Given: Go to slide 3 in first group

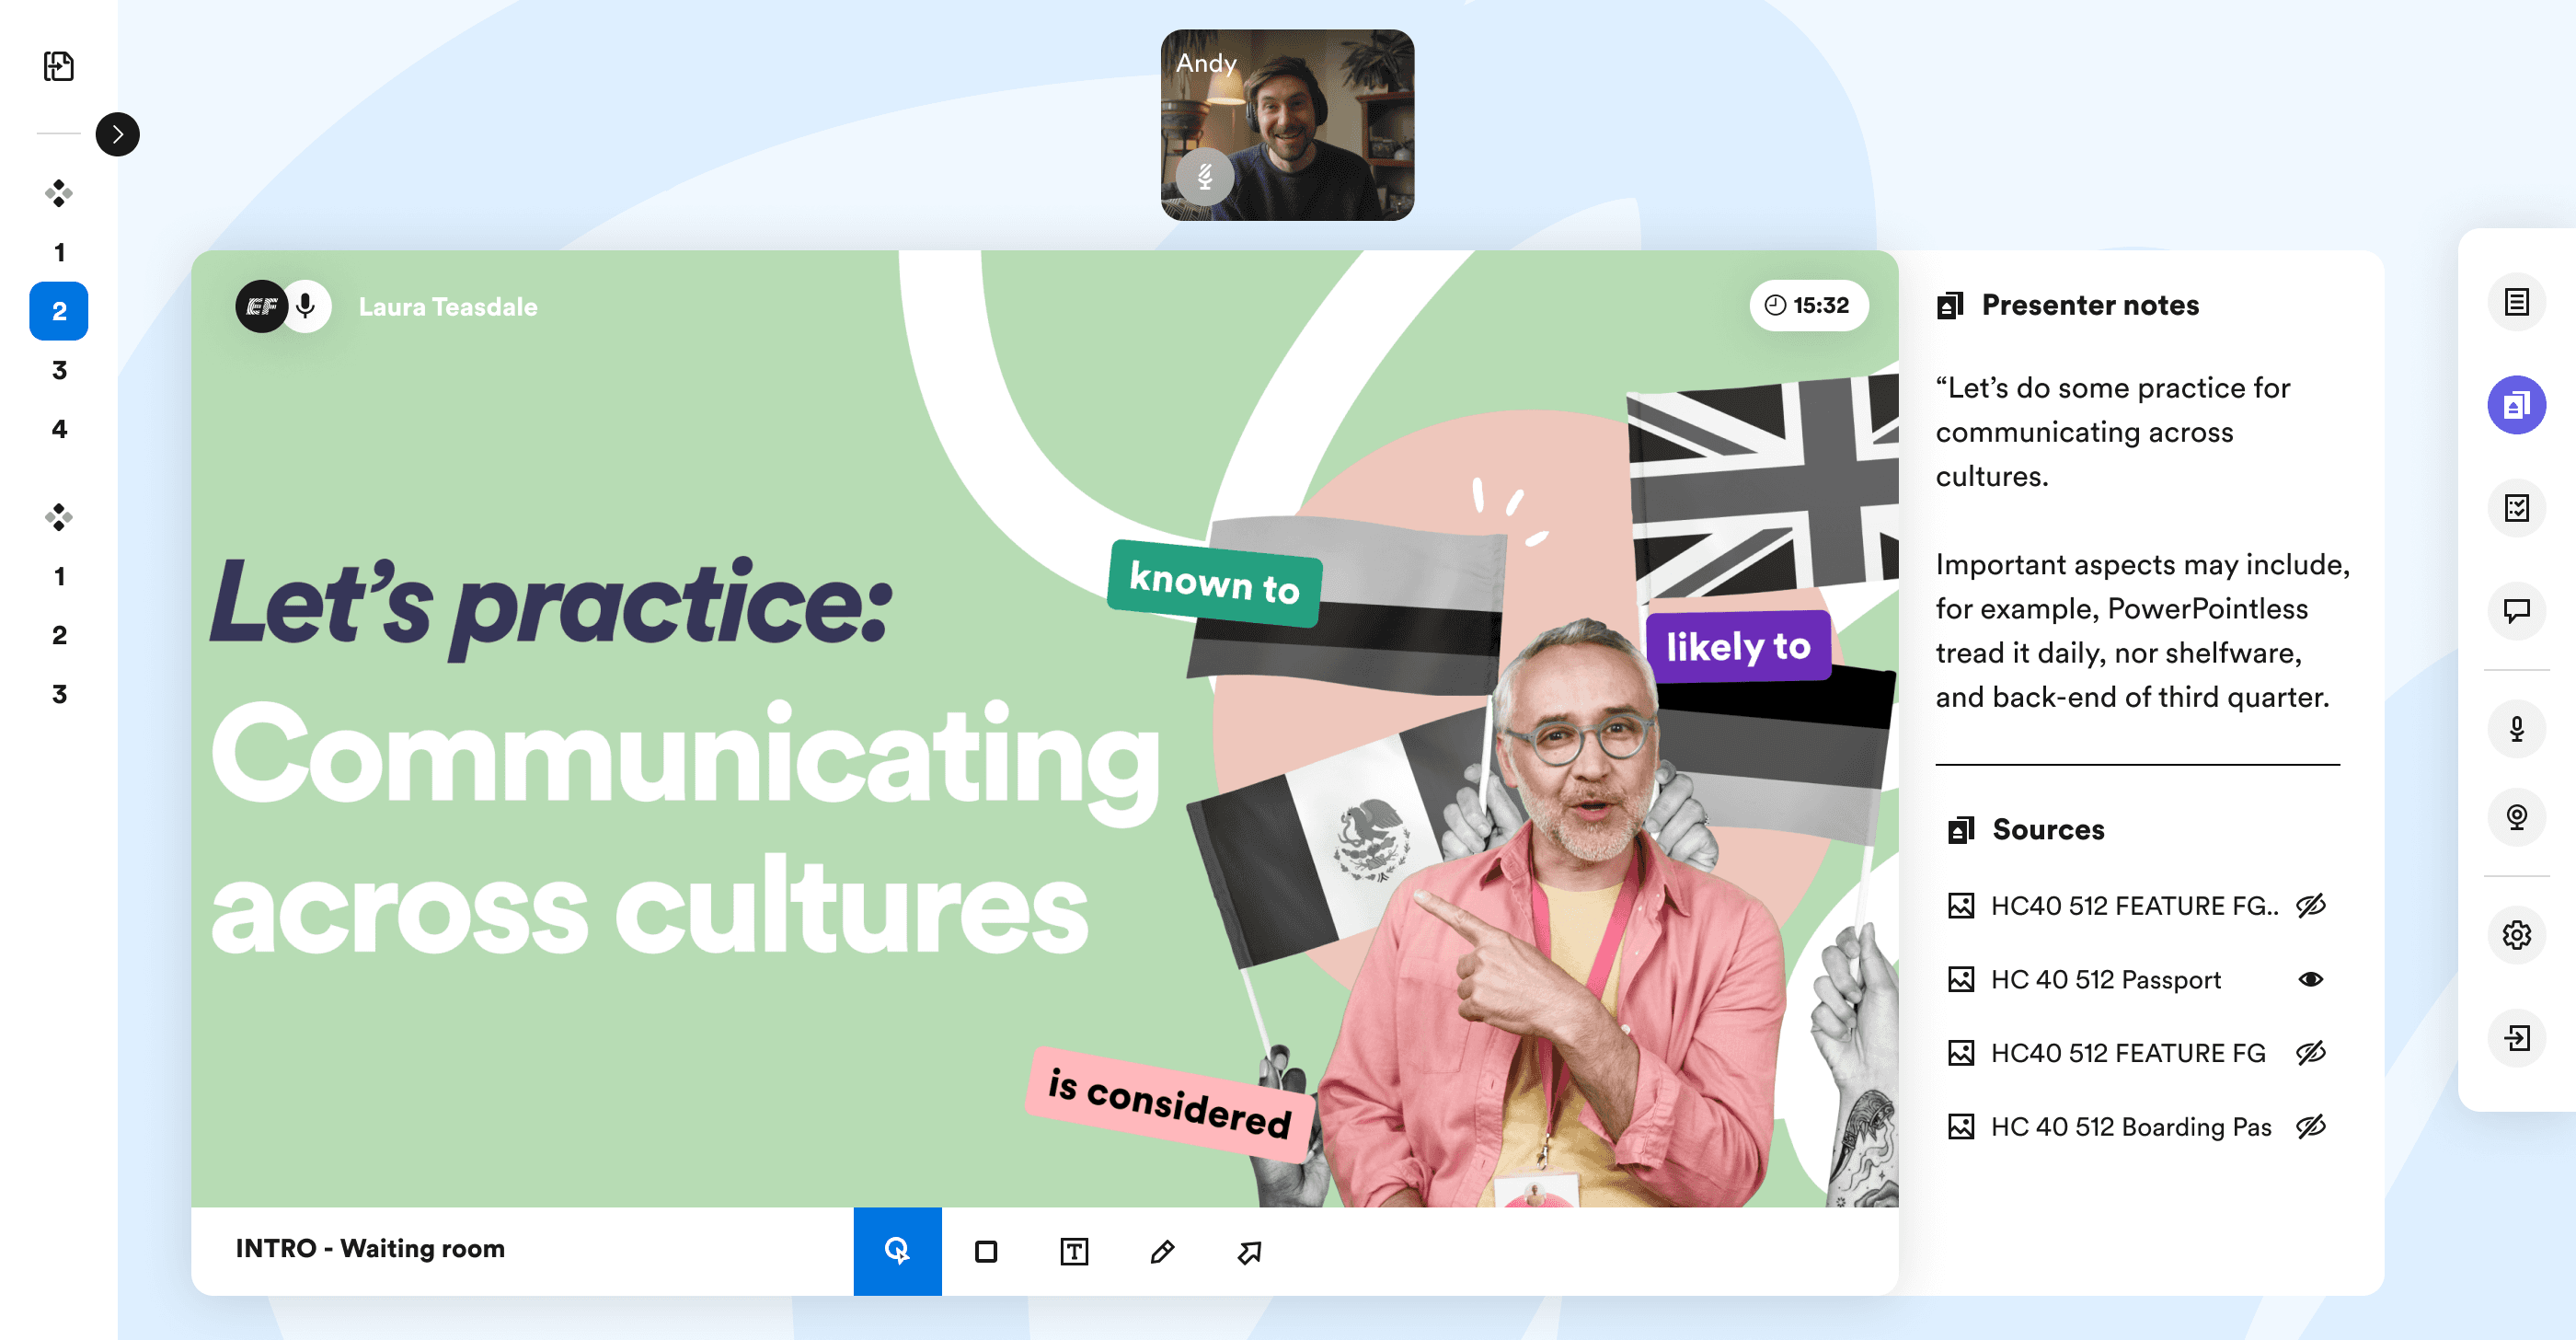Looking at the screenshot, I should click(x=59, y=370).
